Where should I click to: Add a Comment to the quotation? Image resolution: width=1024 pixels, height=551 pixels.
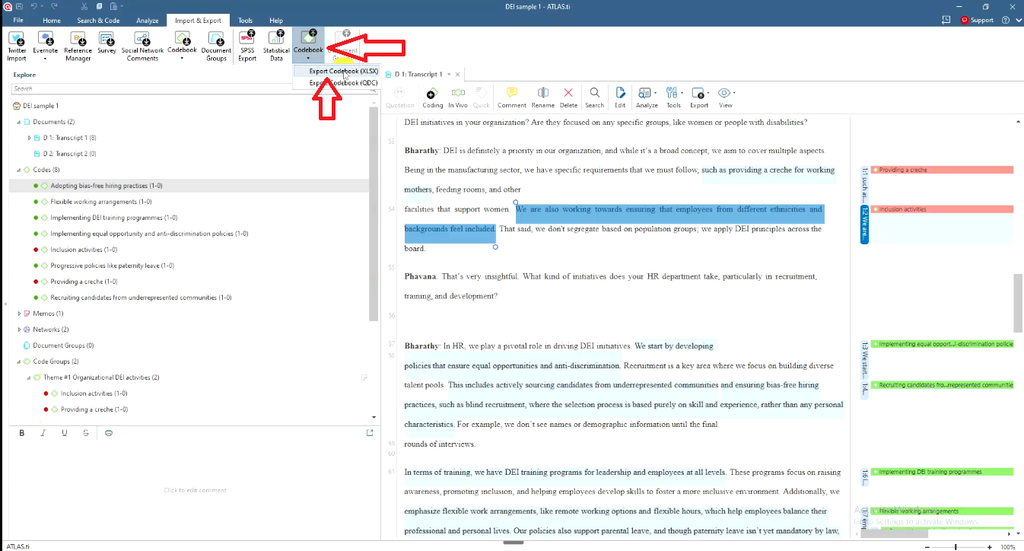click(x=511, y=97)
